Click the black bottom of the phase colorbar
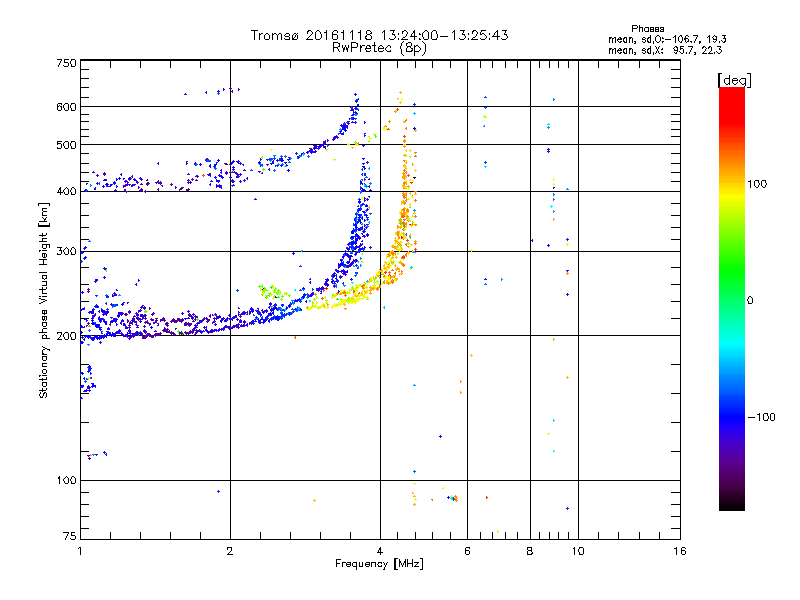 (x=732, y=503)
